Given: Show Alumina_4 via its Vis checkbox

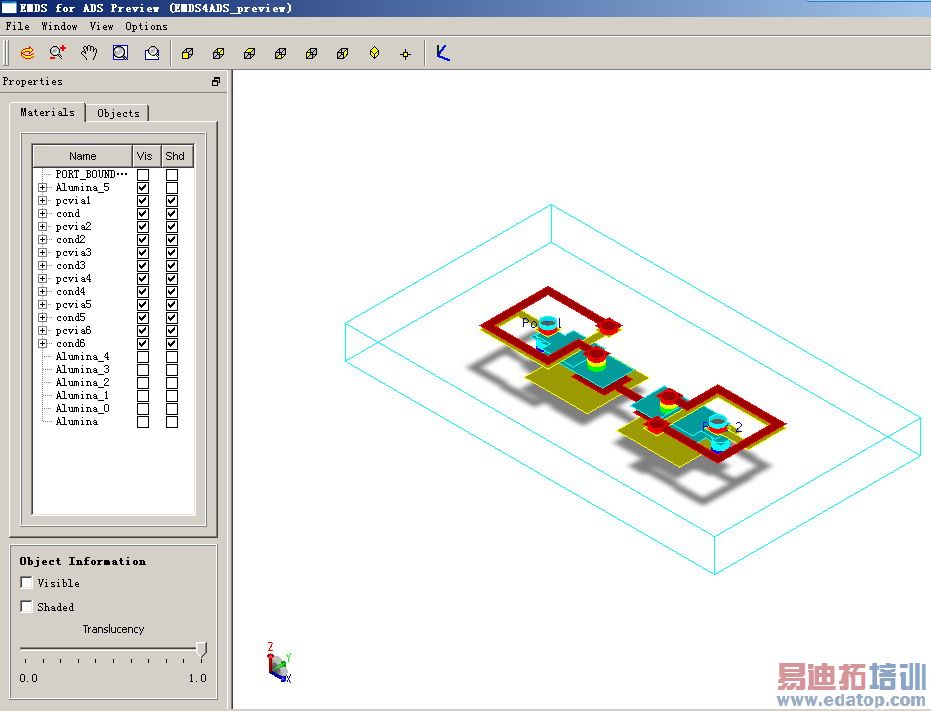Looking at the screenshot, I should click(143, 357).
